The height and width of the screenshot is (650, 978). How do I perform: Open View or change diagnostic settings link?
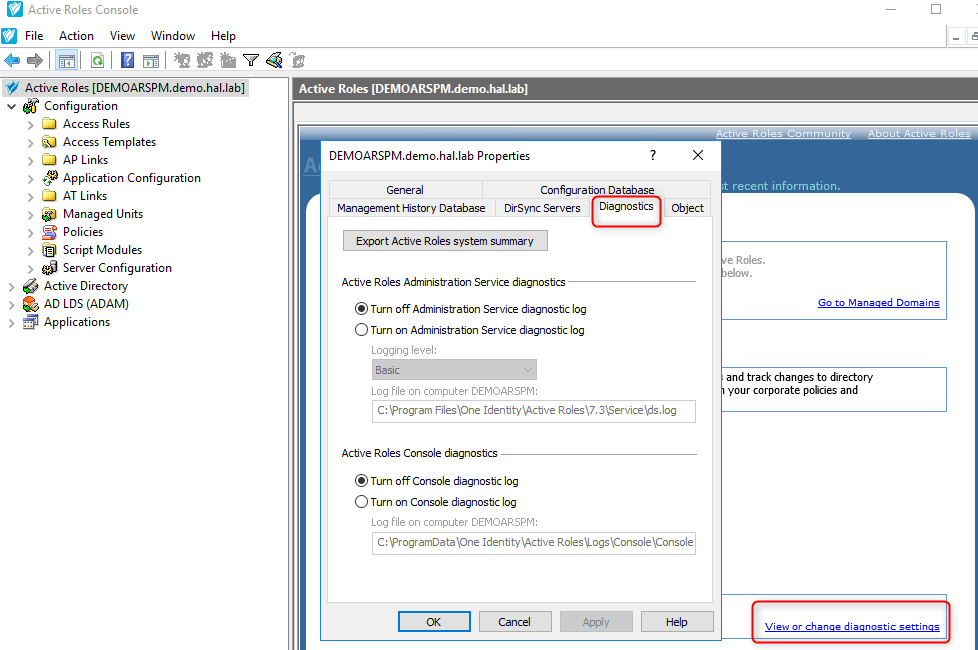852,626
